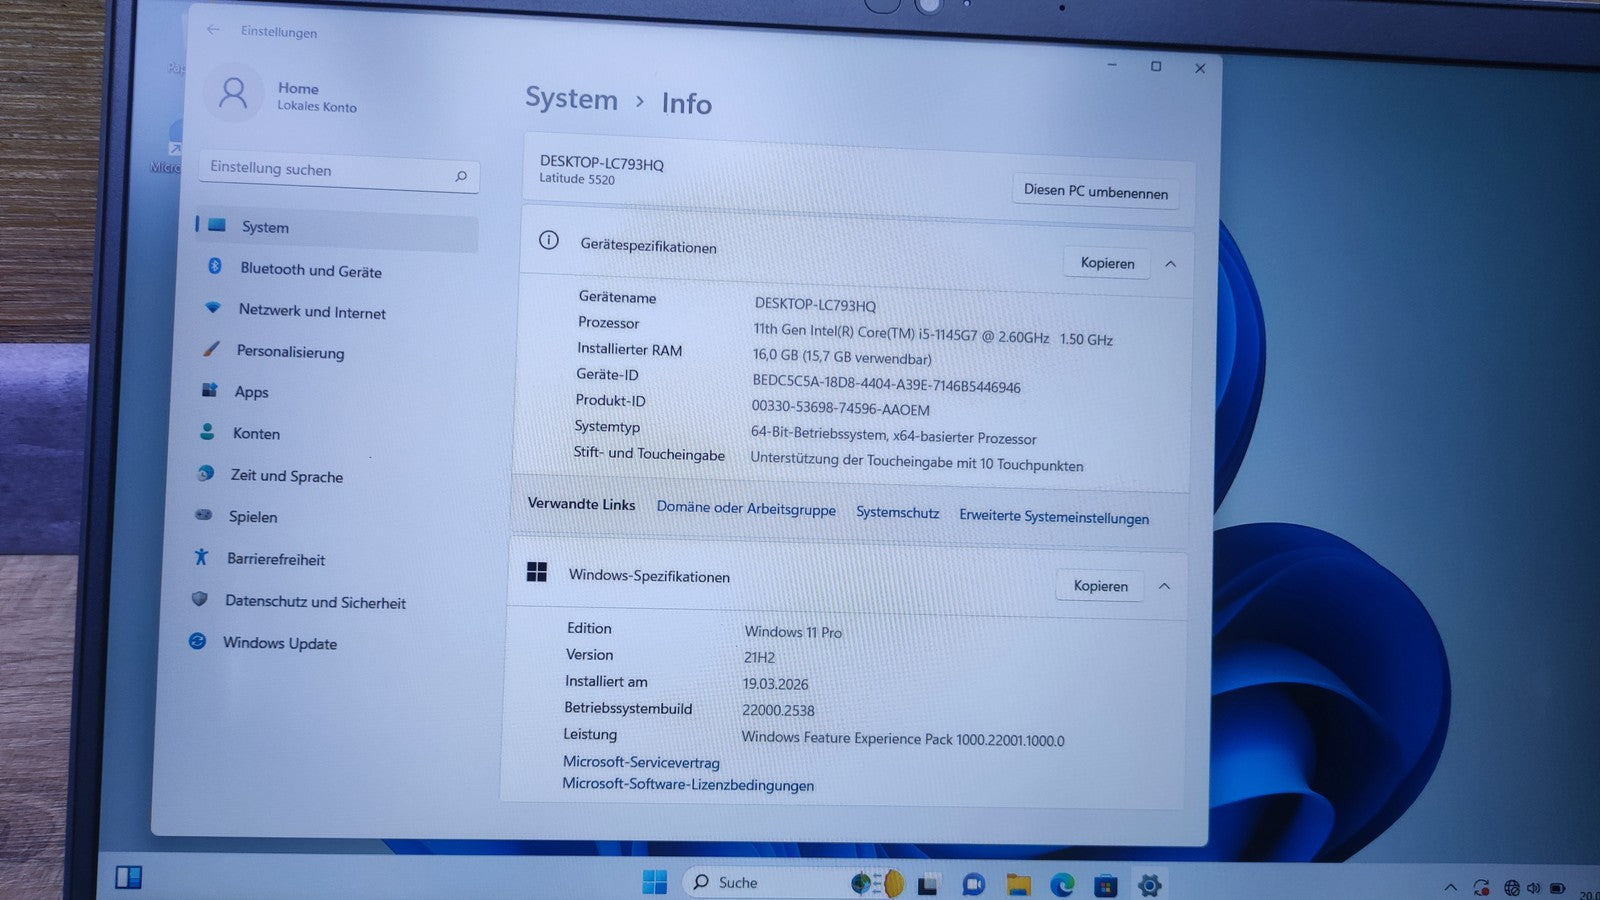Open the Microsoft-Servicevertrag link
This screenshot has width=1600, height=900.
641,762
